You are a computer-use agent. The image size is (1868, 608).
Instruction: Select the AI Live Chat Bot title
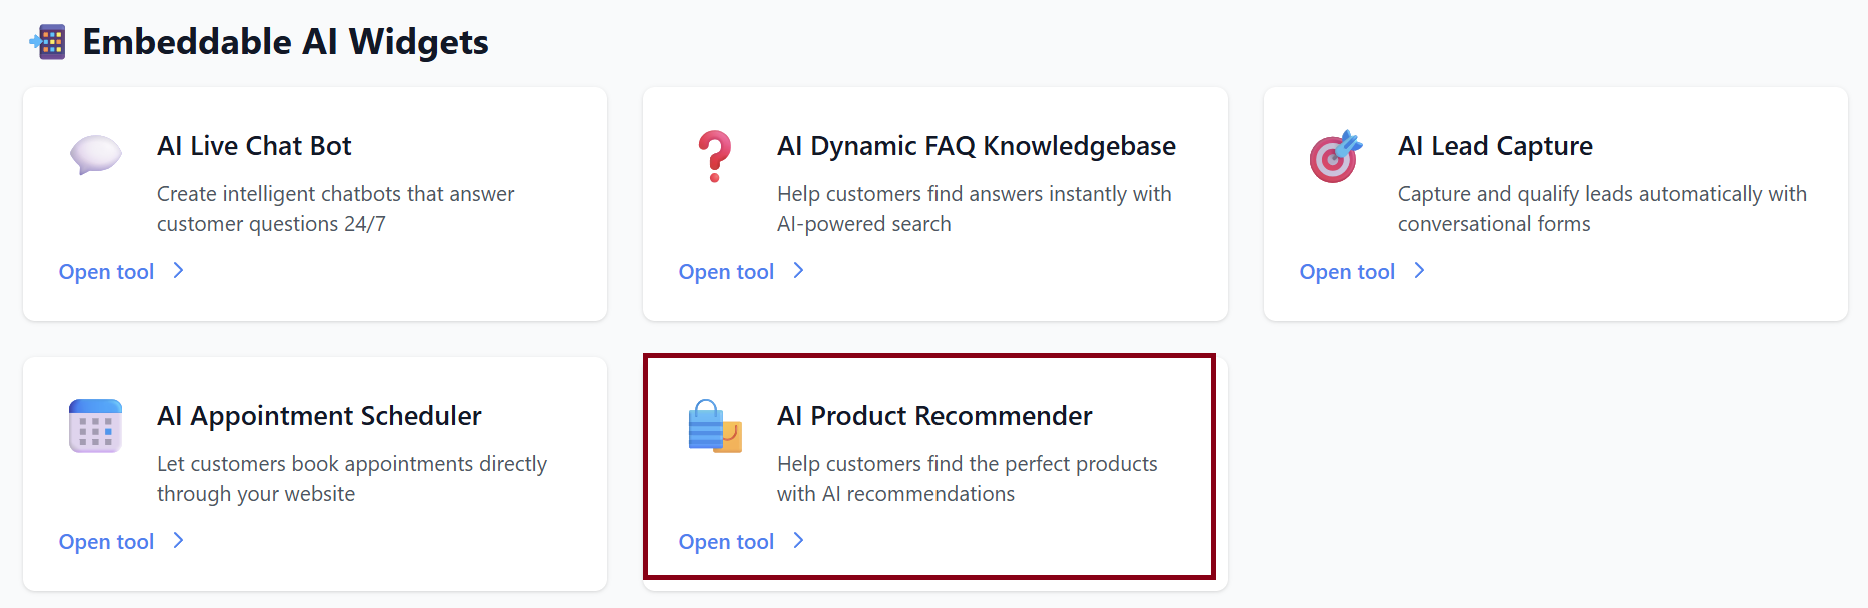(x=254, y=146)
